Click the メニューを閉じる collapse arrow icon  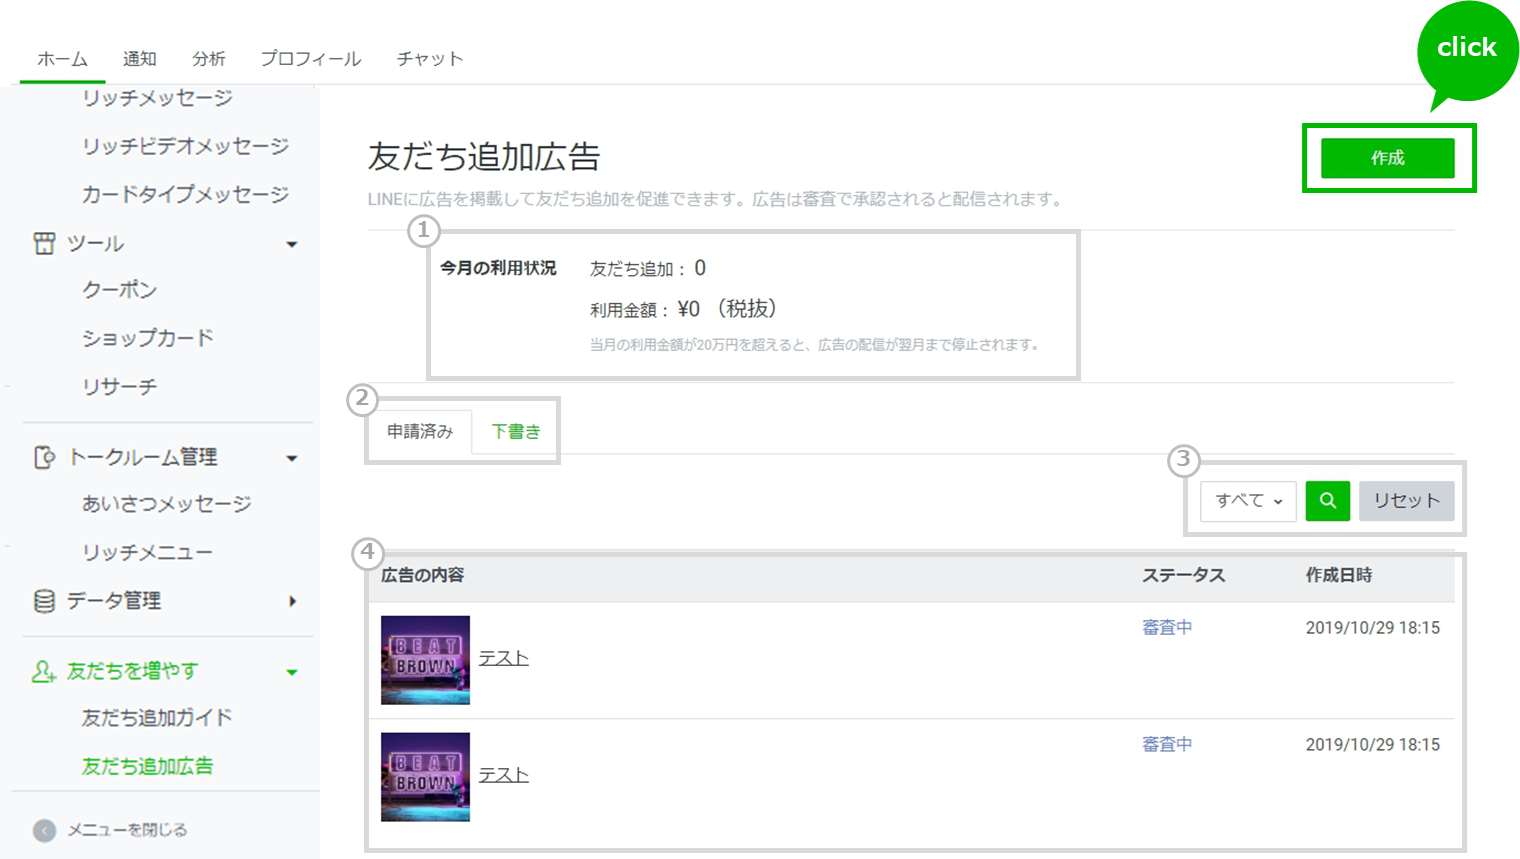42,829
